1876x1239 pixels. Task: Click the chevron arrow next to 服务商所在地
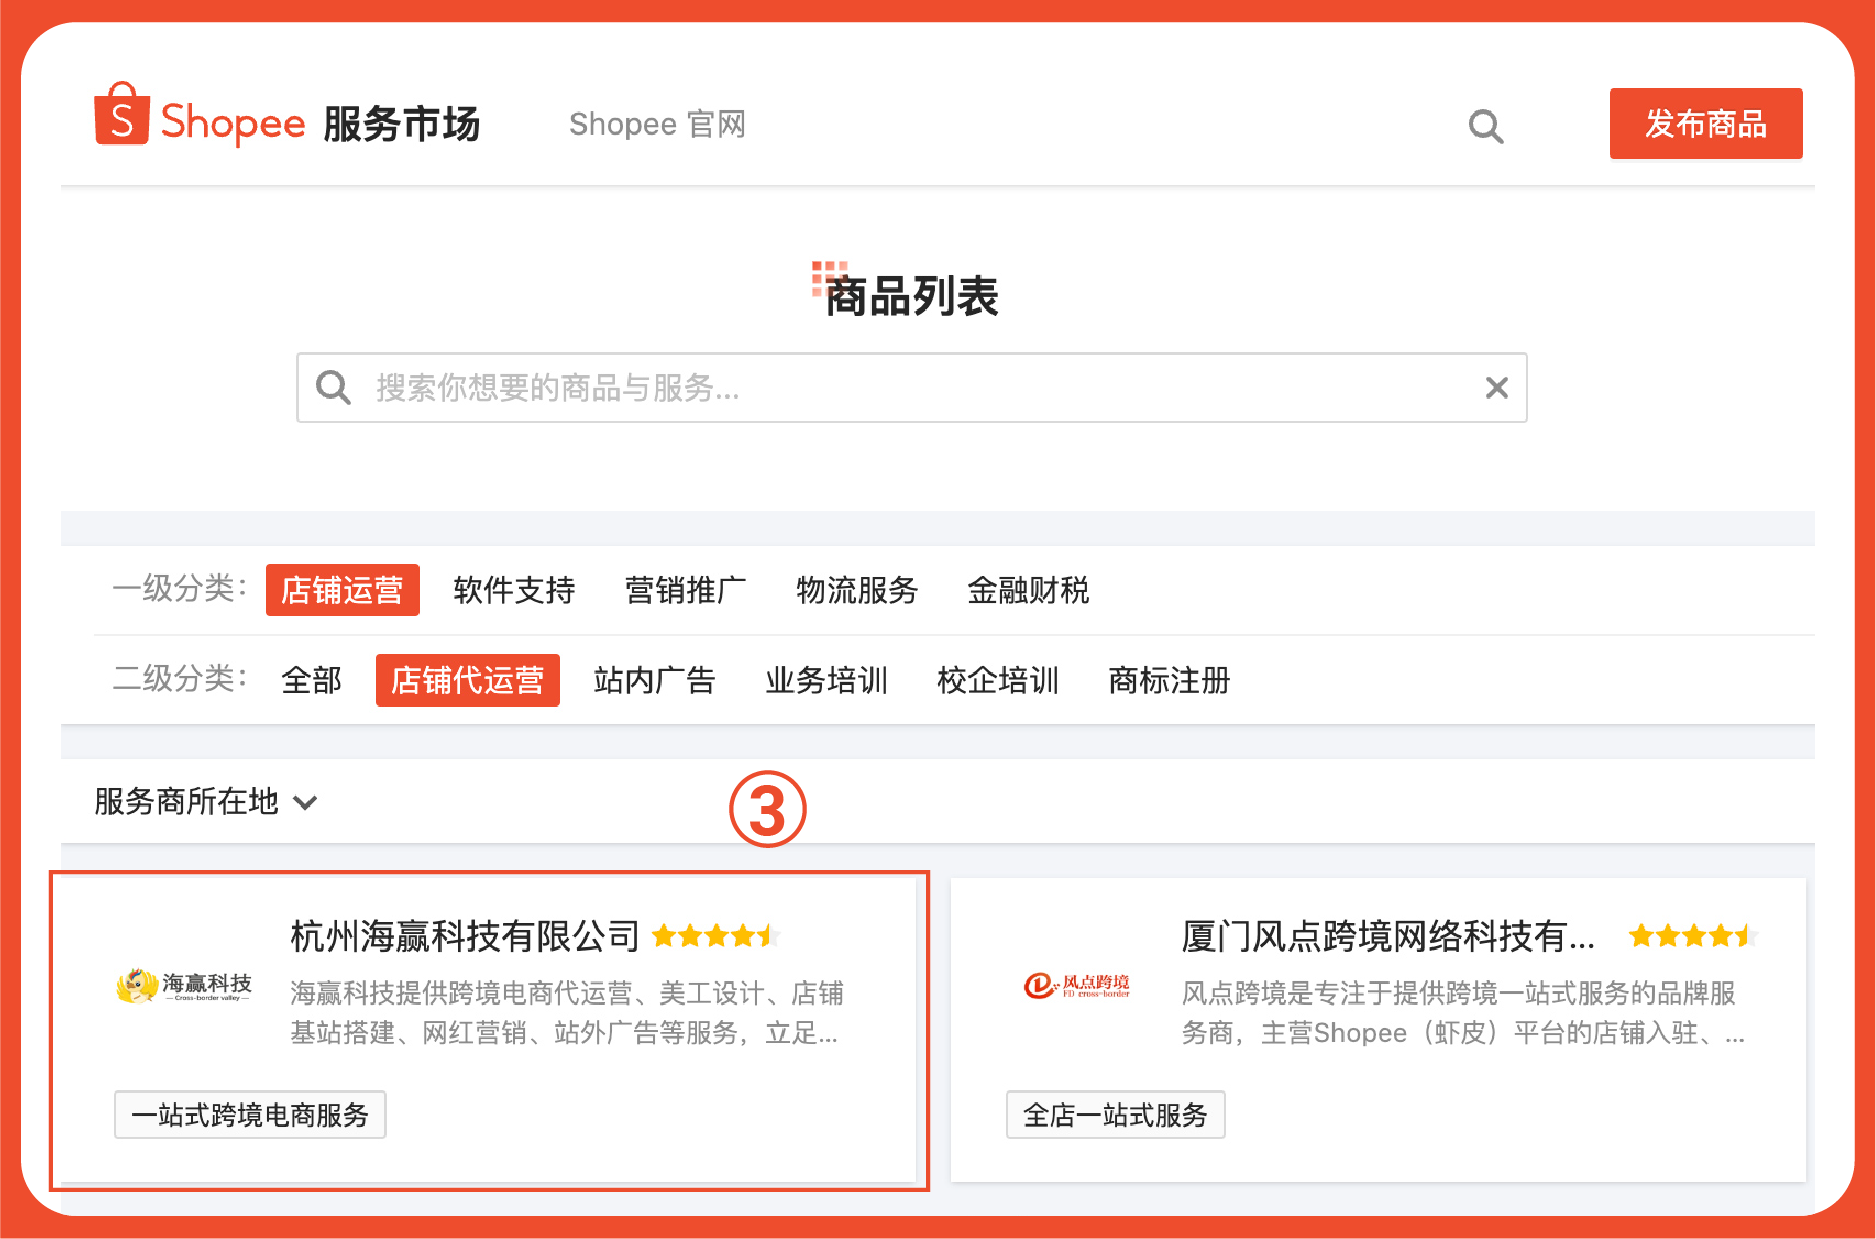pos(307,803)
